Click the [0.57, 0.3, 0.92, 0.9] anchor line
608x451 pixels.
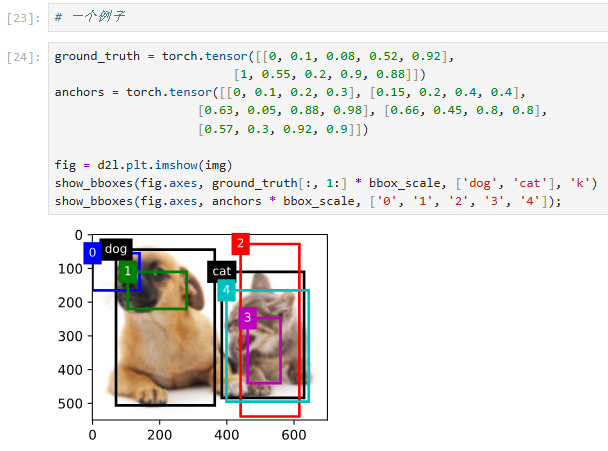coord(283,129)
